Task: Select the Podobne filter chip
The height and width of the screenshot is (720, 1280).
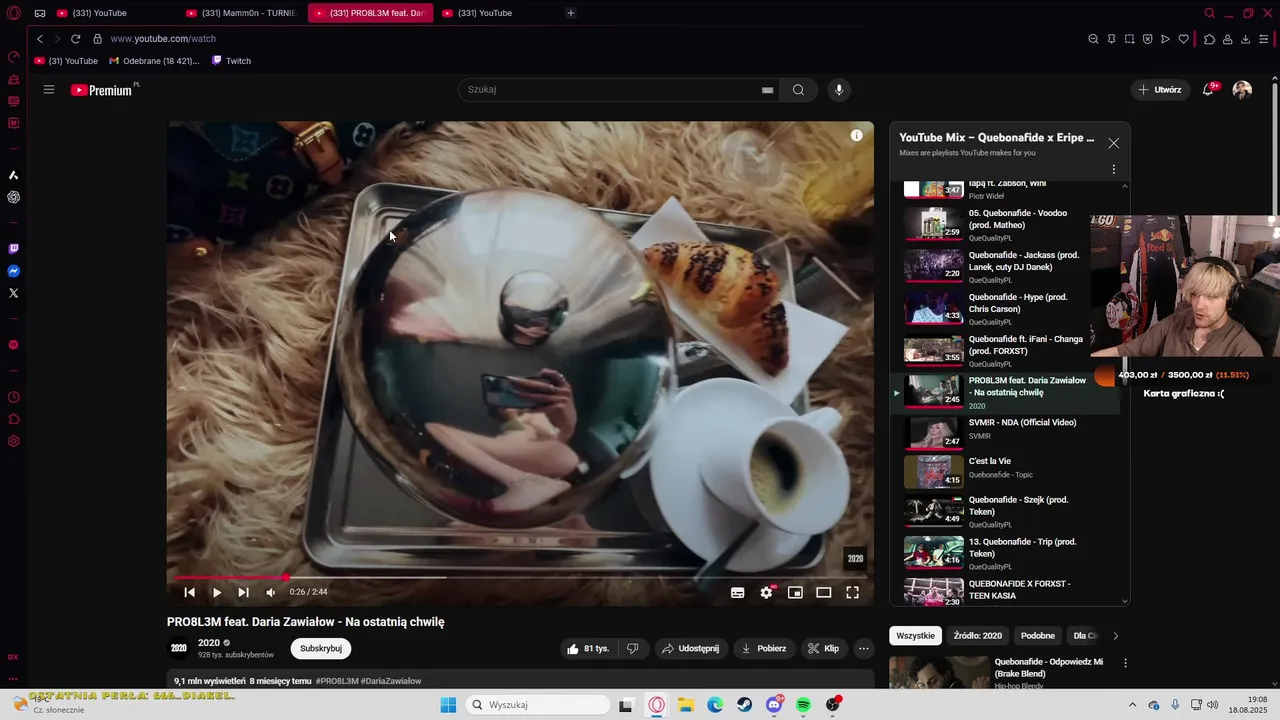Action: [x=1038, y=635]
